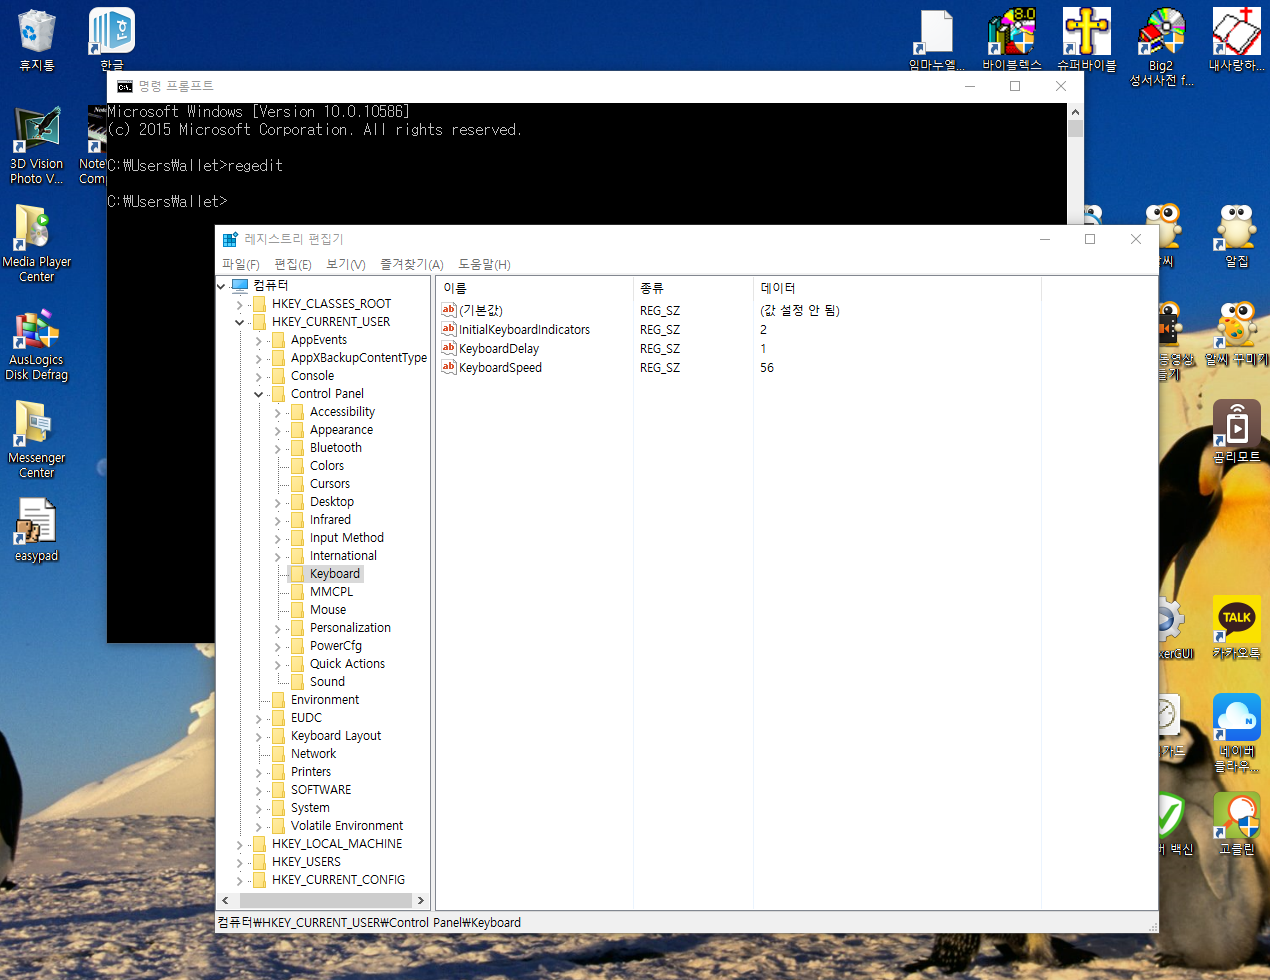Image resolution: width=1270 pixels, height=980 pixels.
Task: Open 내사랑하 desktop icon
Action: tap(1236, 40)
